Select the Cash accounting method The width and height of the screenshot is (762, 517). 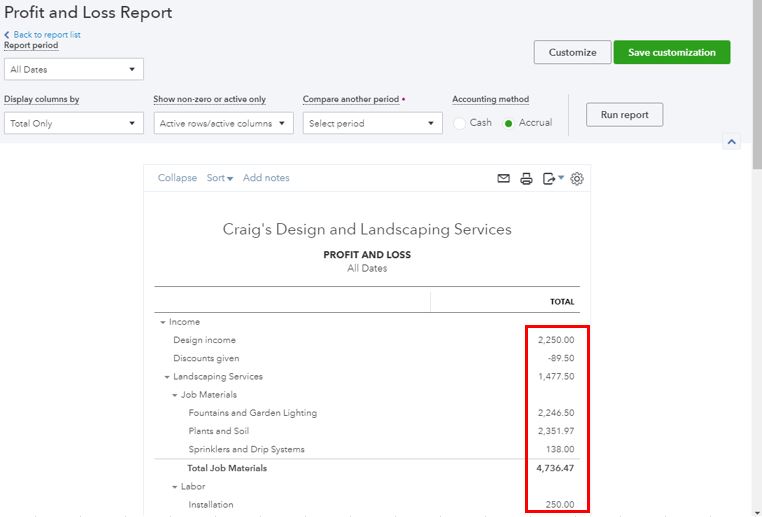(x=459, y=123)
